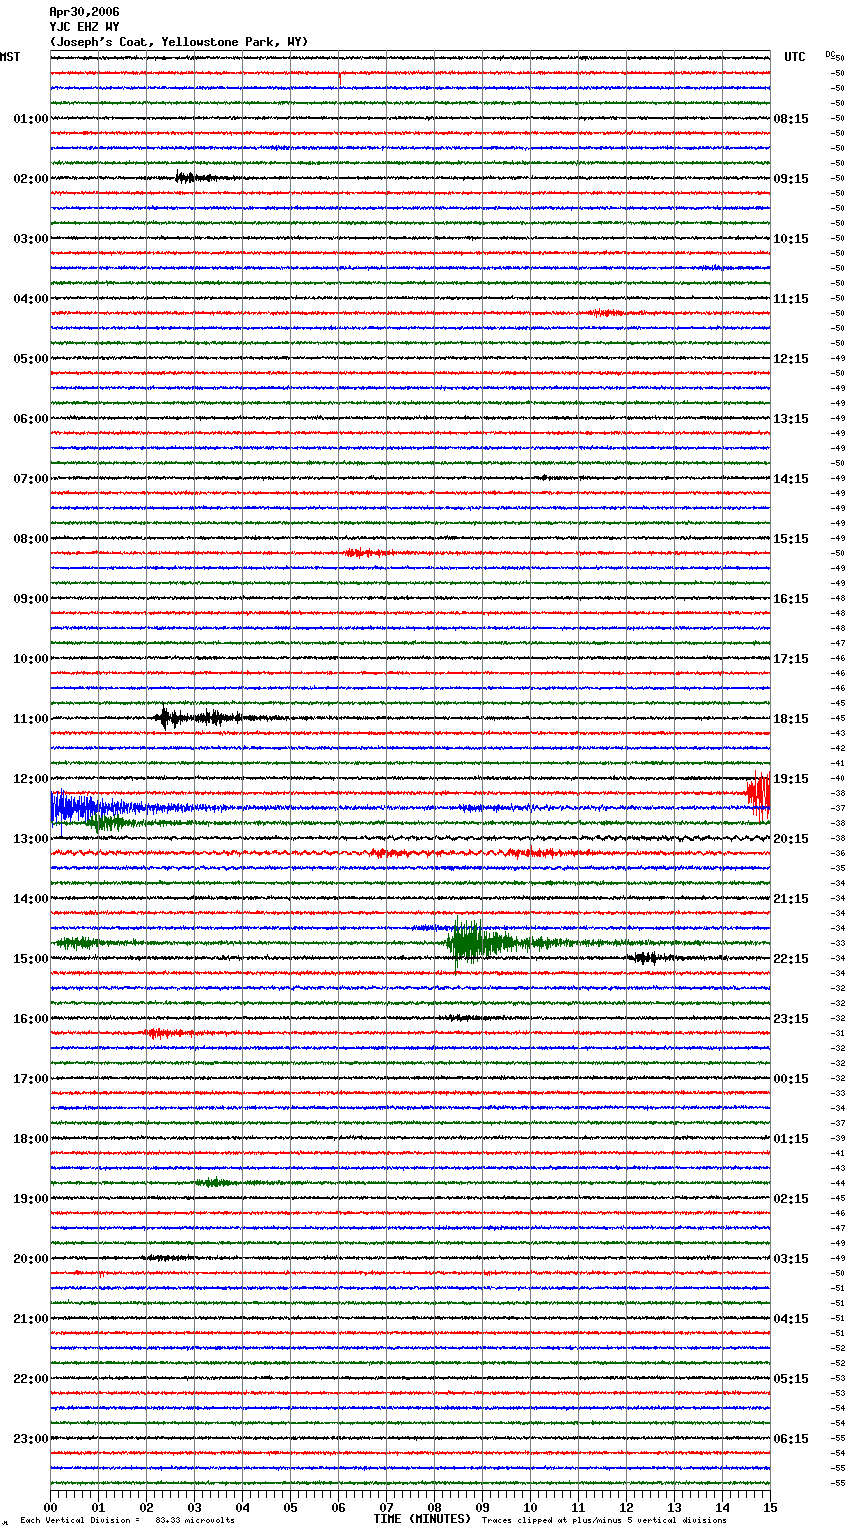This screenshot has width=850, height=1534.
Task: Click the Joseph's Coat, Yellowstone Park title
Action: point(179,42)
